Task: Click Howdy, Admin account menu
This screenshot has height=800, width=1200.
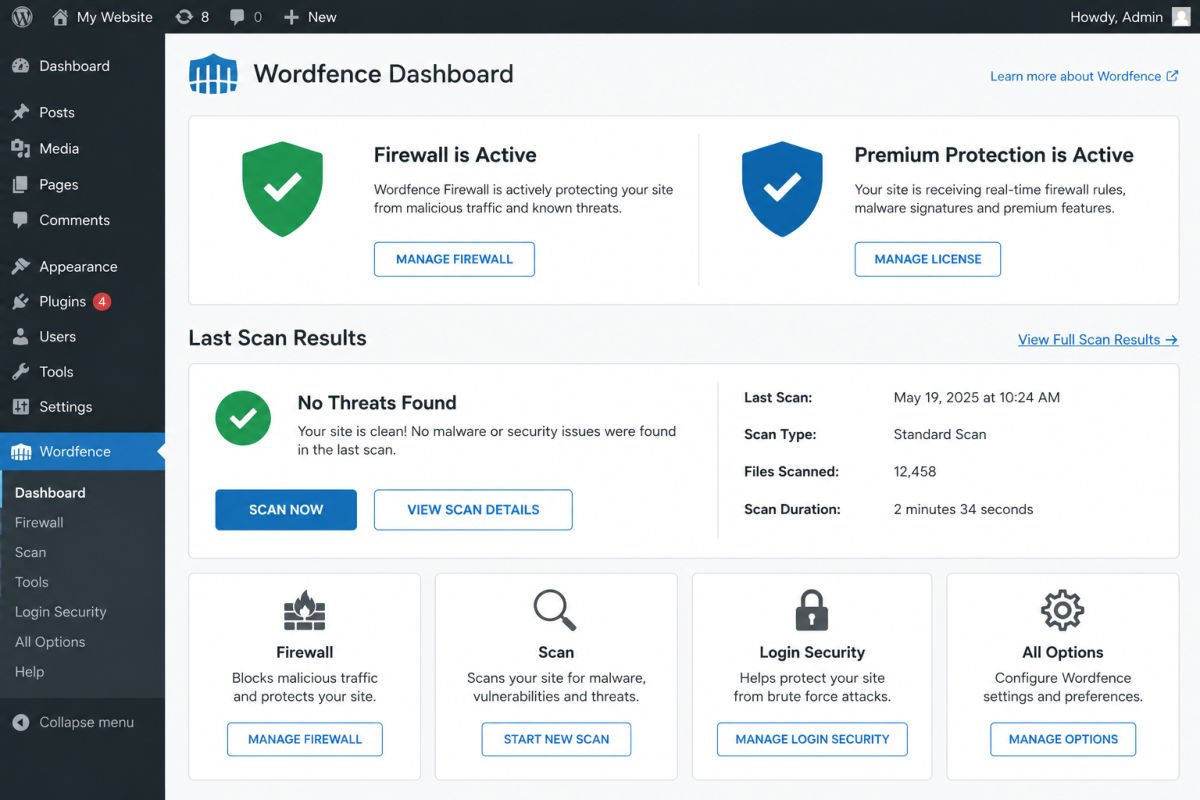Action: (x=1130, y=17)
